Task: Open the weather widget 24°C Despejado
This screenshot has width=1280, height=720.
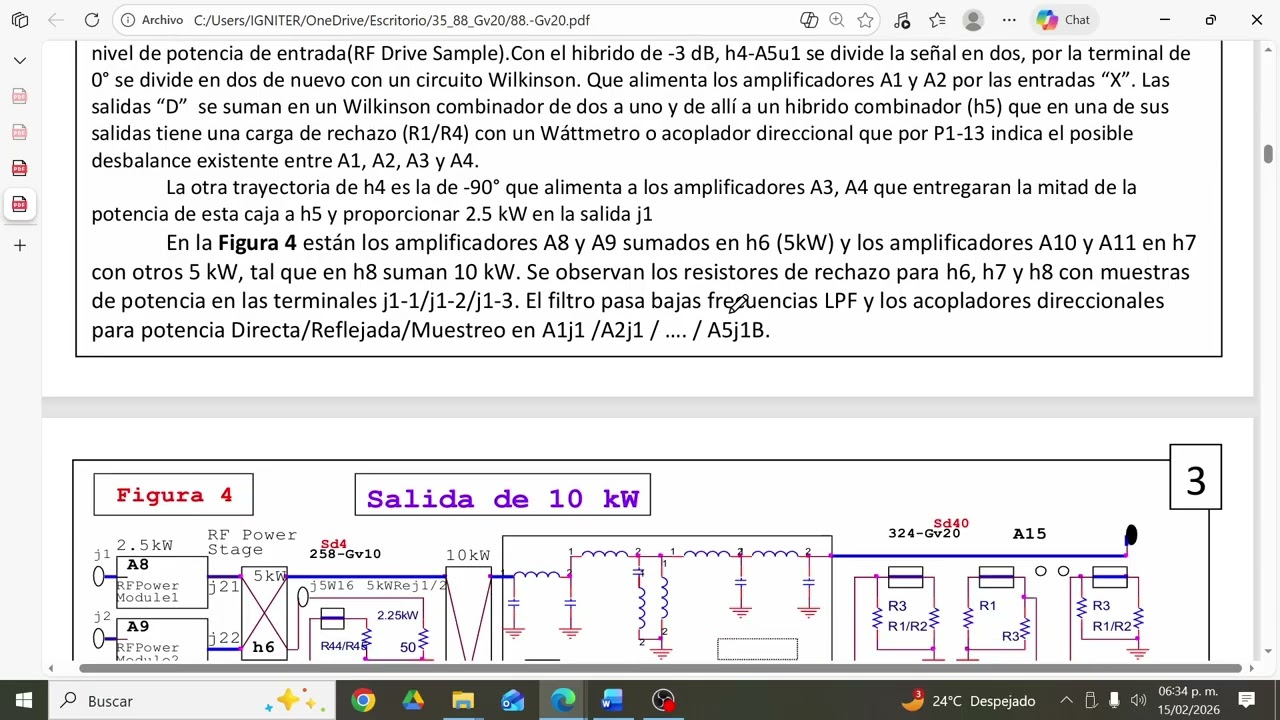Action: coord(969,701)
